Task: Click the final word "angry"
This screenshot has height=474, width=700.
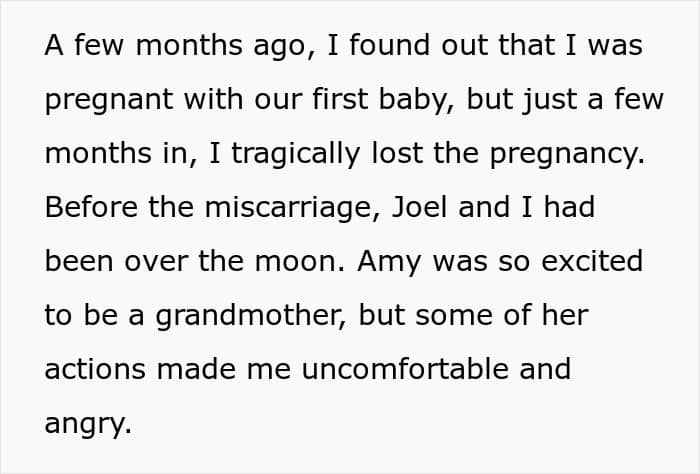Action: click(x=88, y=424)
